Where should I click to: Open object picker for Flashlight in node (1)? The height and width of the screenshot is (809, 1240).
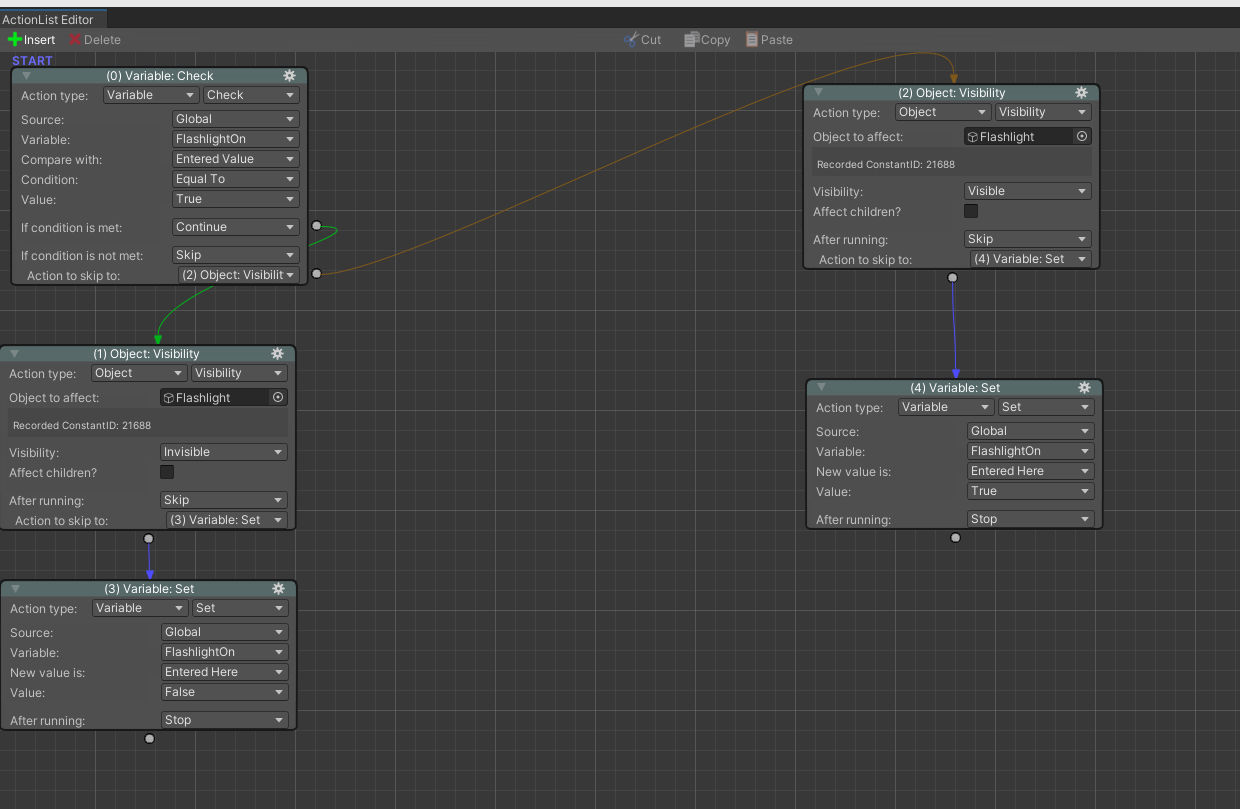click(278, 398)
